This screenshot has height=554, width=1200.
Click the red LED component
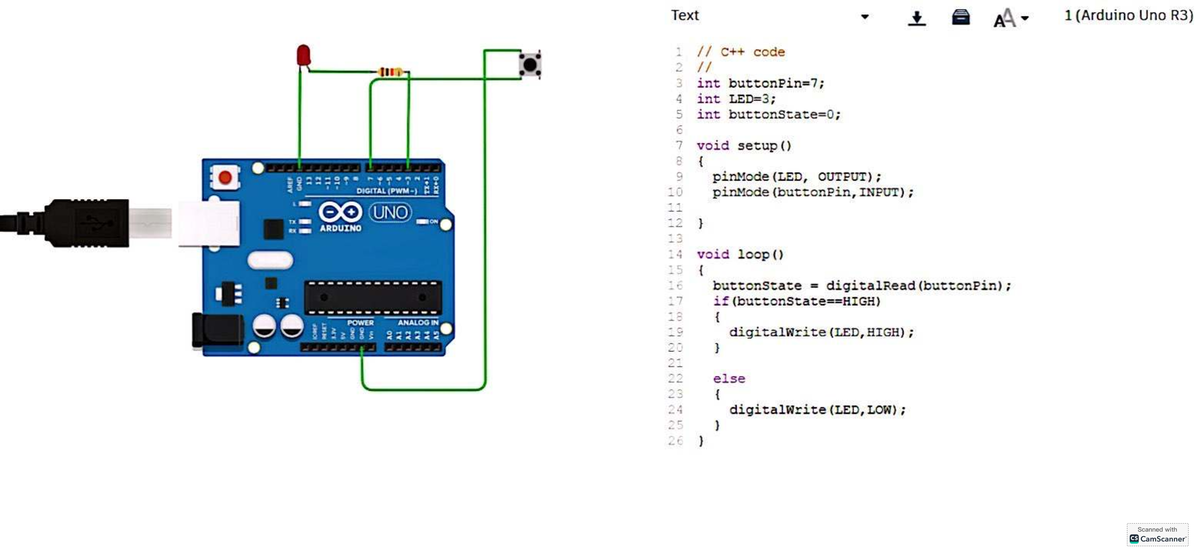[303, 57]
